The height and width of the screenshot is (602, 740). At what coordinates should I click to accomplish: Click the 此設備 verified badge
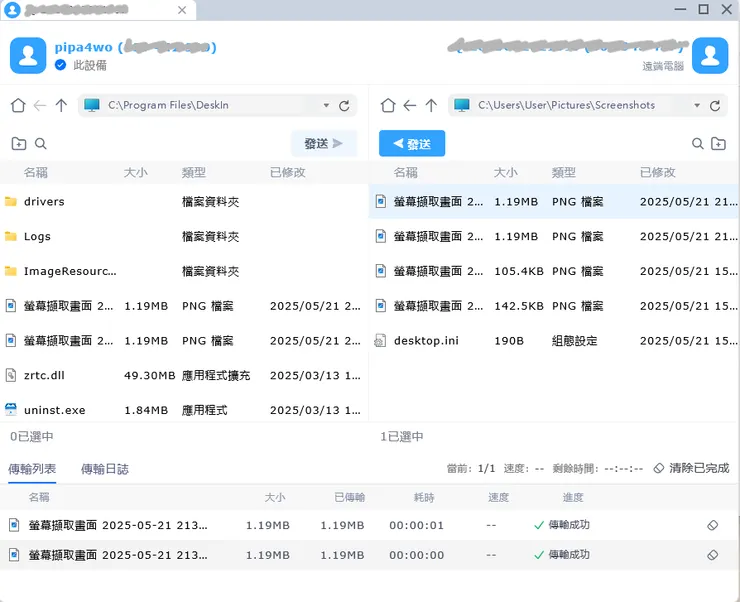click(x=60, y=65)
